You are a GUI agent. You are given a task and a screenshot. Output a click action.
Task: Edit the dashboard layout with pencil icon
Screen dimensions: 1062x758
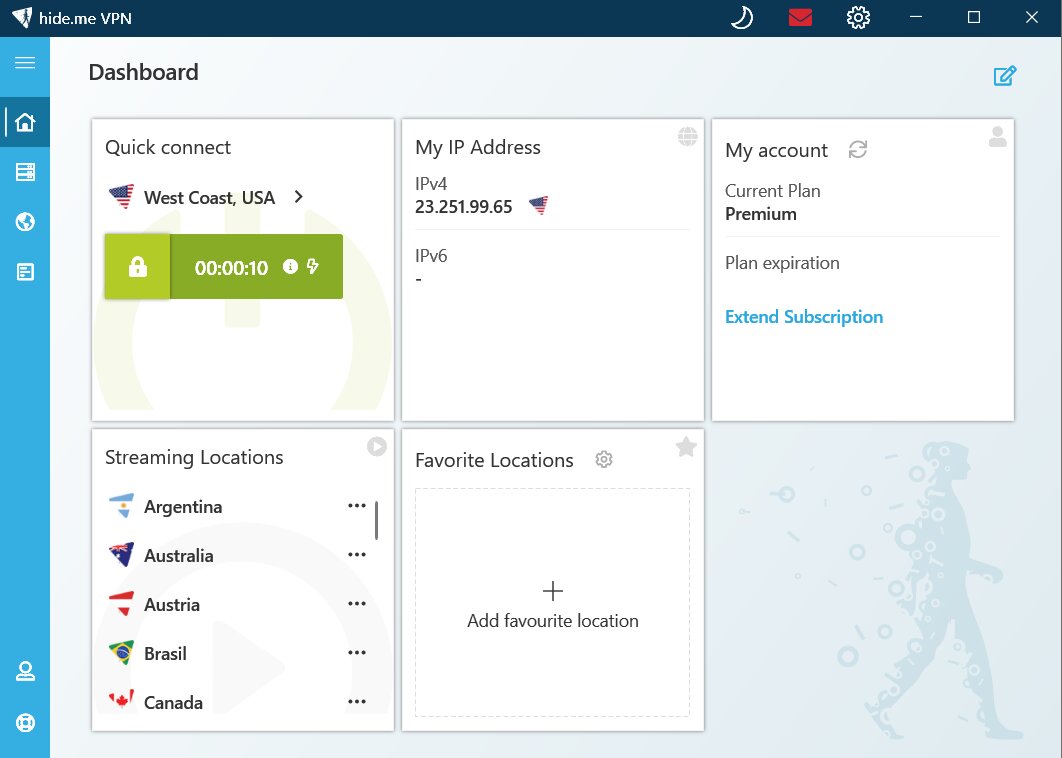1004,75
